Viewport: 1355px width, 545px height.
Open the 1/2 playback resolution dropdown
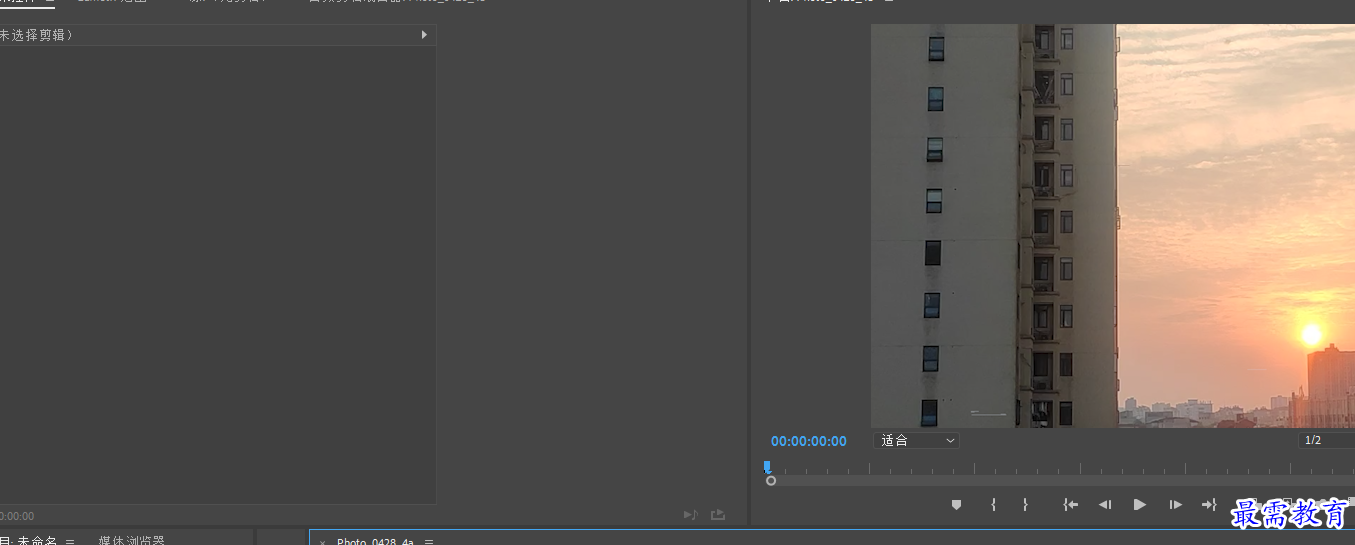coord(1326,440)
